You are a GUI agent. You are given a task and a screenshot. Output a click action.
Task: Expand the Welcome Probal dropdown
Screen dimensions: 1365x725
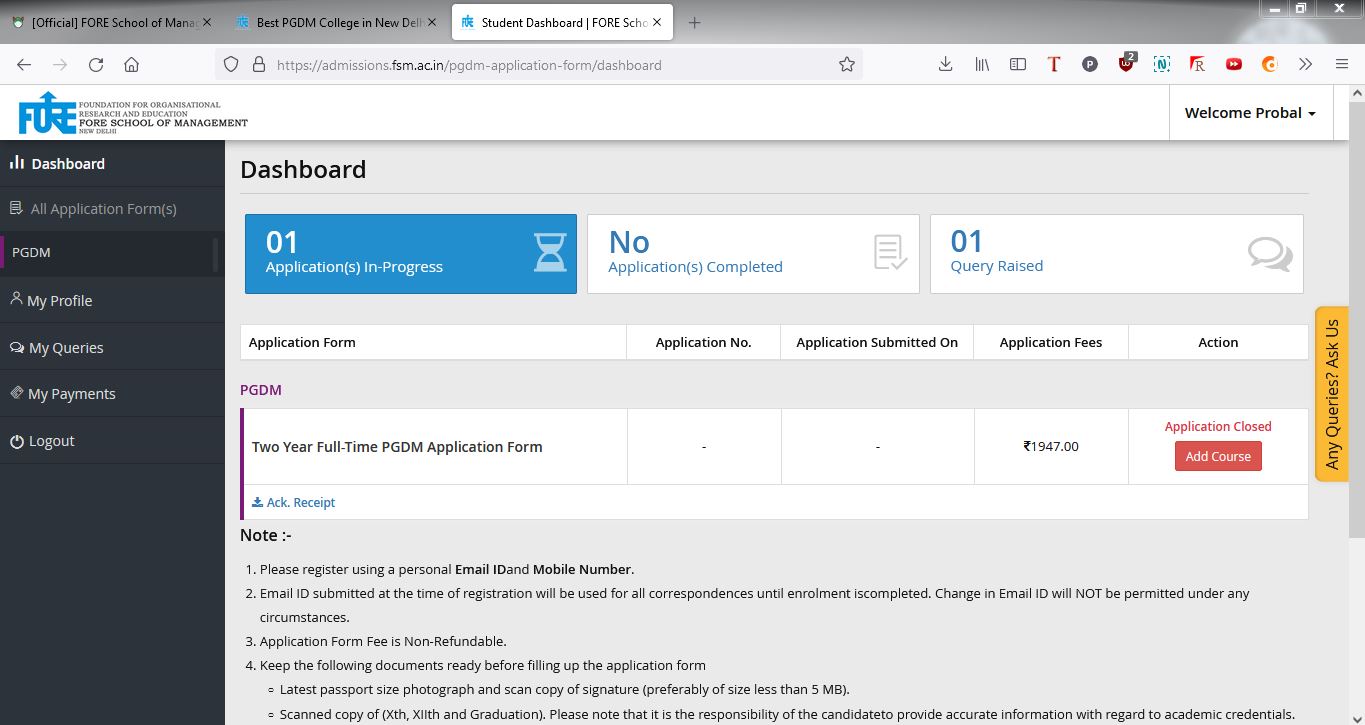1249,113
